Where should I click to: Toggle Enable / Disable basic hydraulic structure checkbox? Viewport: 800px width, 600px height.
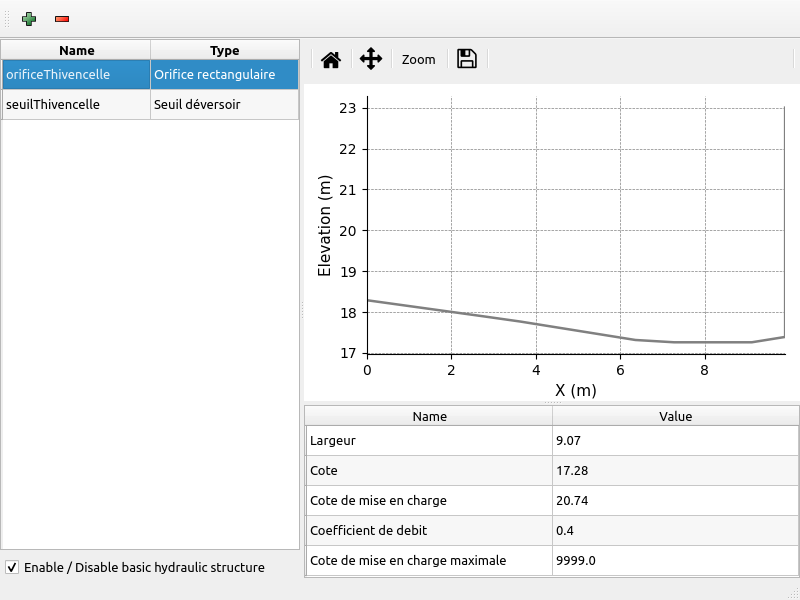coord(12,567)
